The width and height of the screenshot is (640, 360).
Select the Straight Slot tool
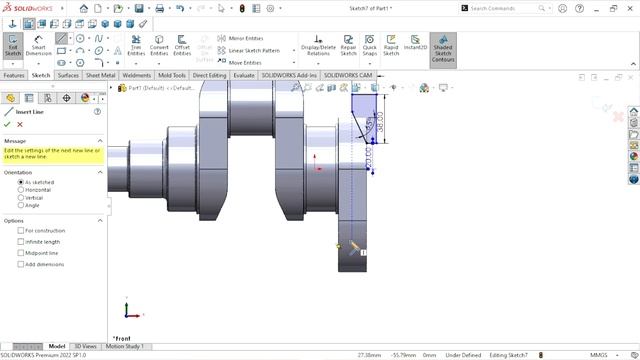61,63
